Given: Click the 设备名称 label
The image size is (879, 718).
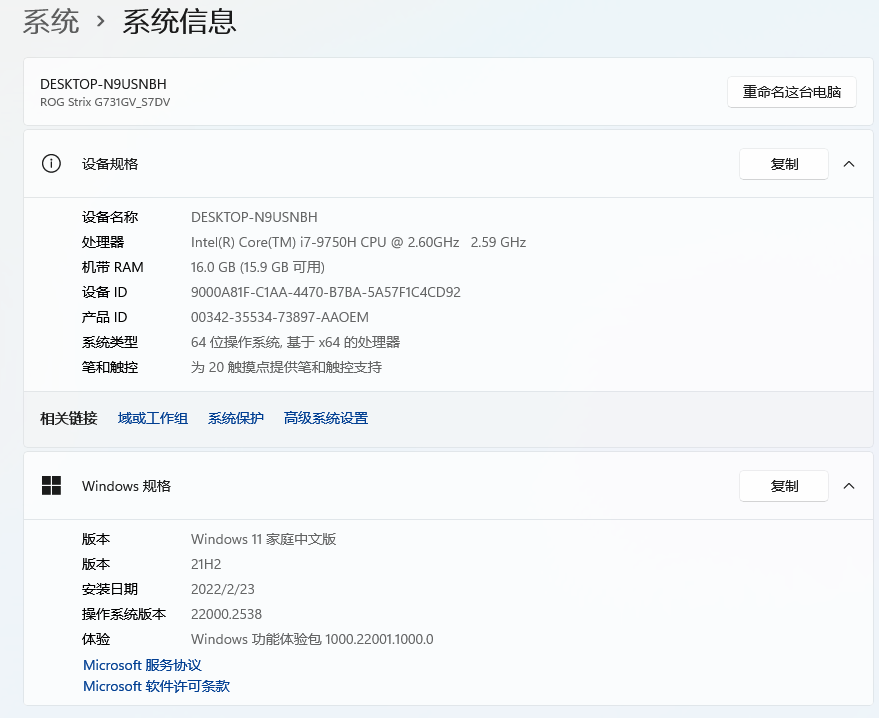Looking at the screenshot, I should 110,217.
